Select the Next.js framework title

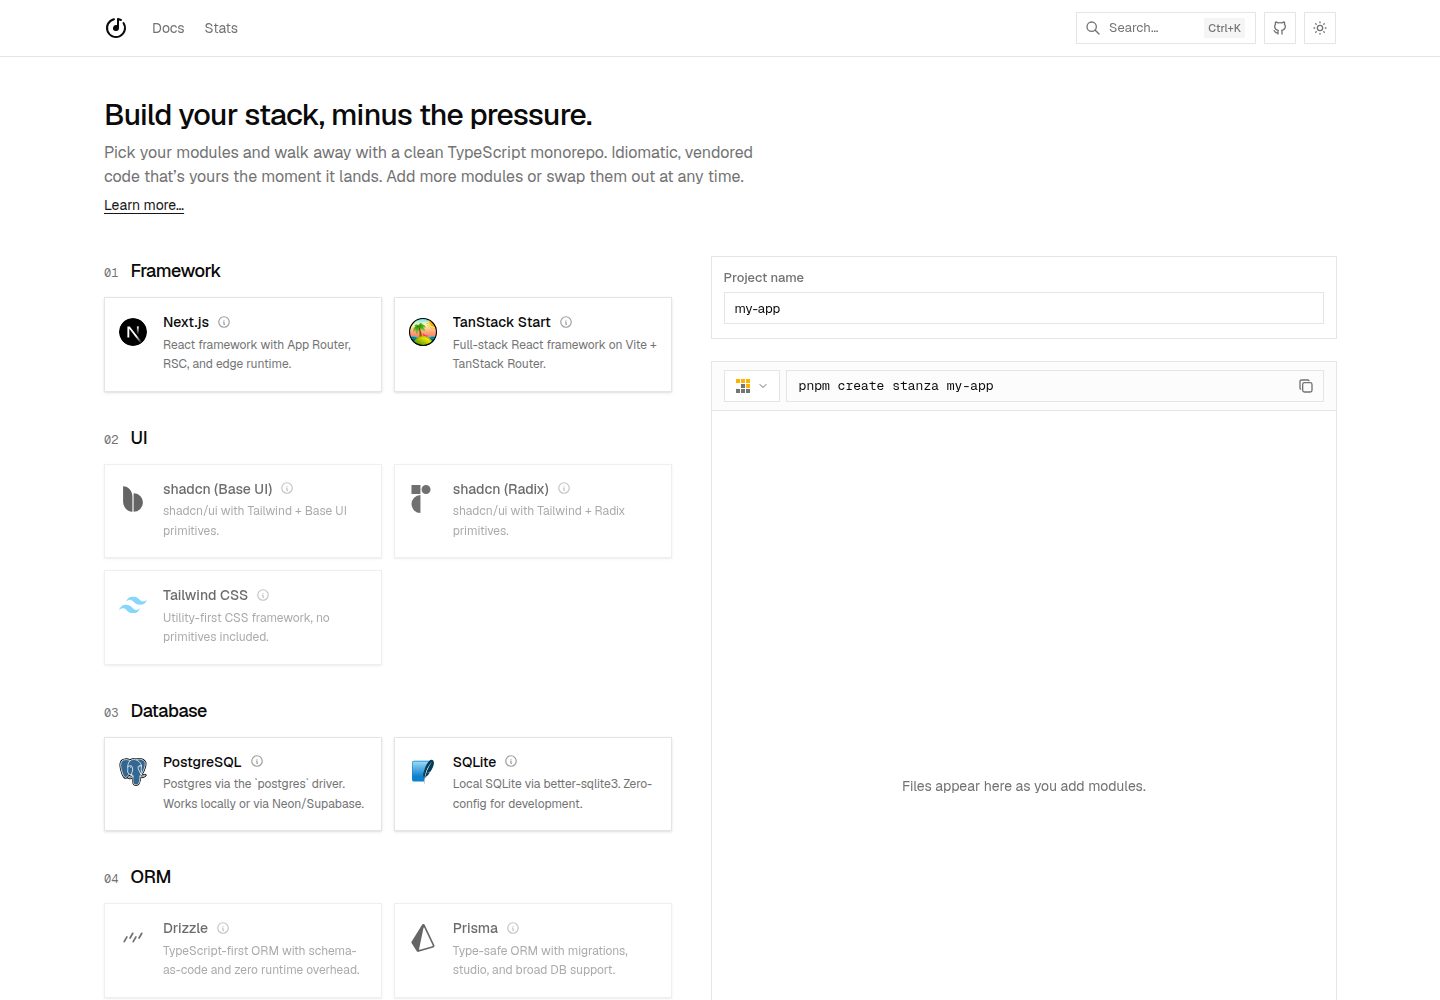(x=186, y=322)
